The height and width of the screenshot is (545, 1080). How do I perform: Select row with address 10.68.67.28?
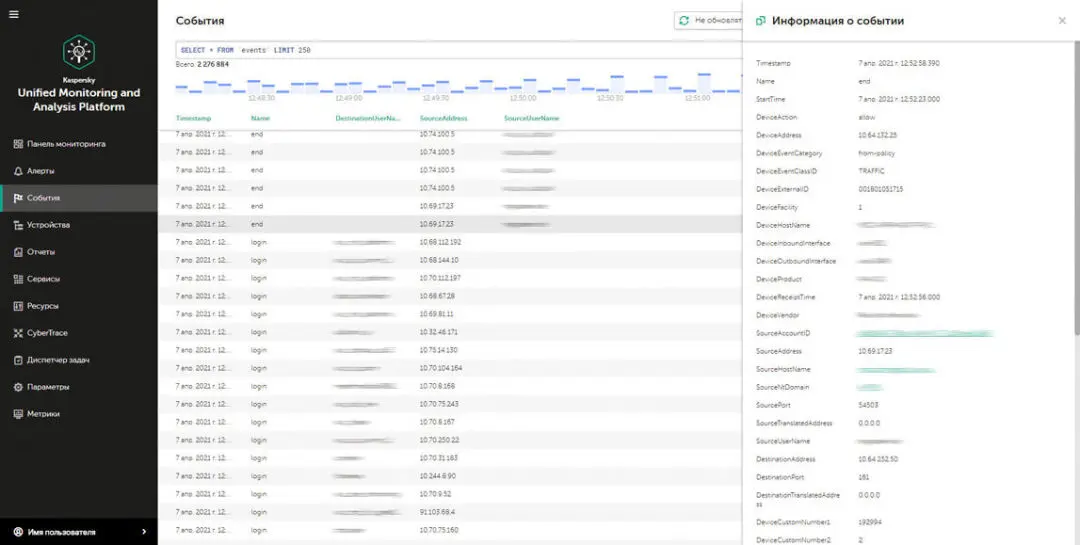[450, 296]
